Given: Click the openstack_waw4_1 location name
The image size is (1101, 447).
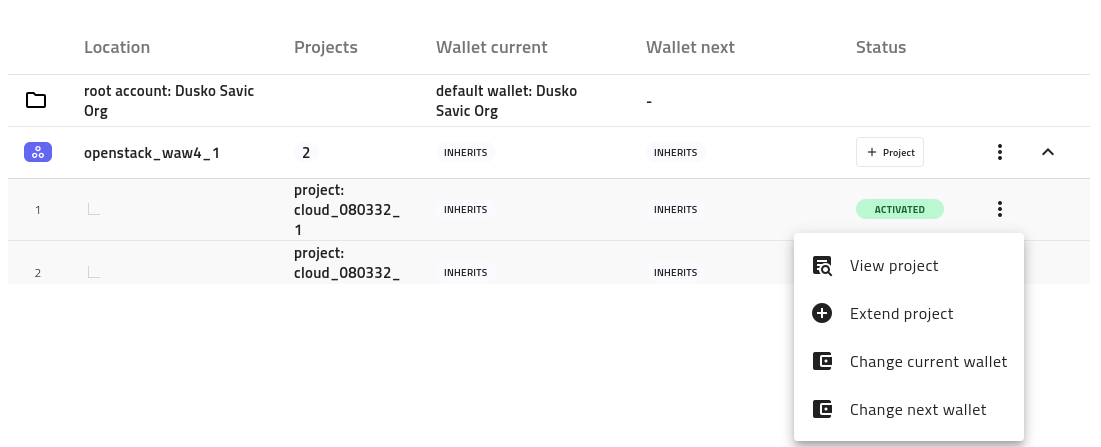Looking at the screenshot, I should [150, 153].
